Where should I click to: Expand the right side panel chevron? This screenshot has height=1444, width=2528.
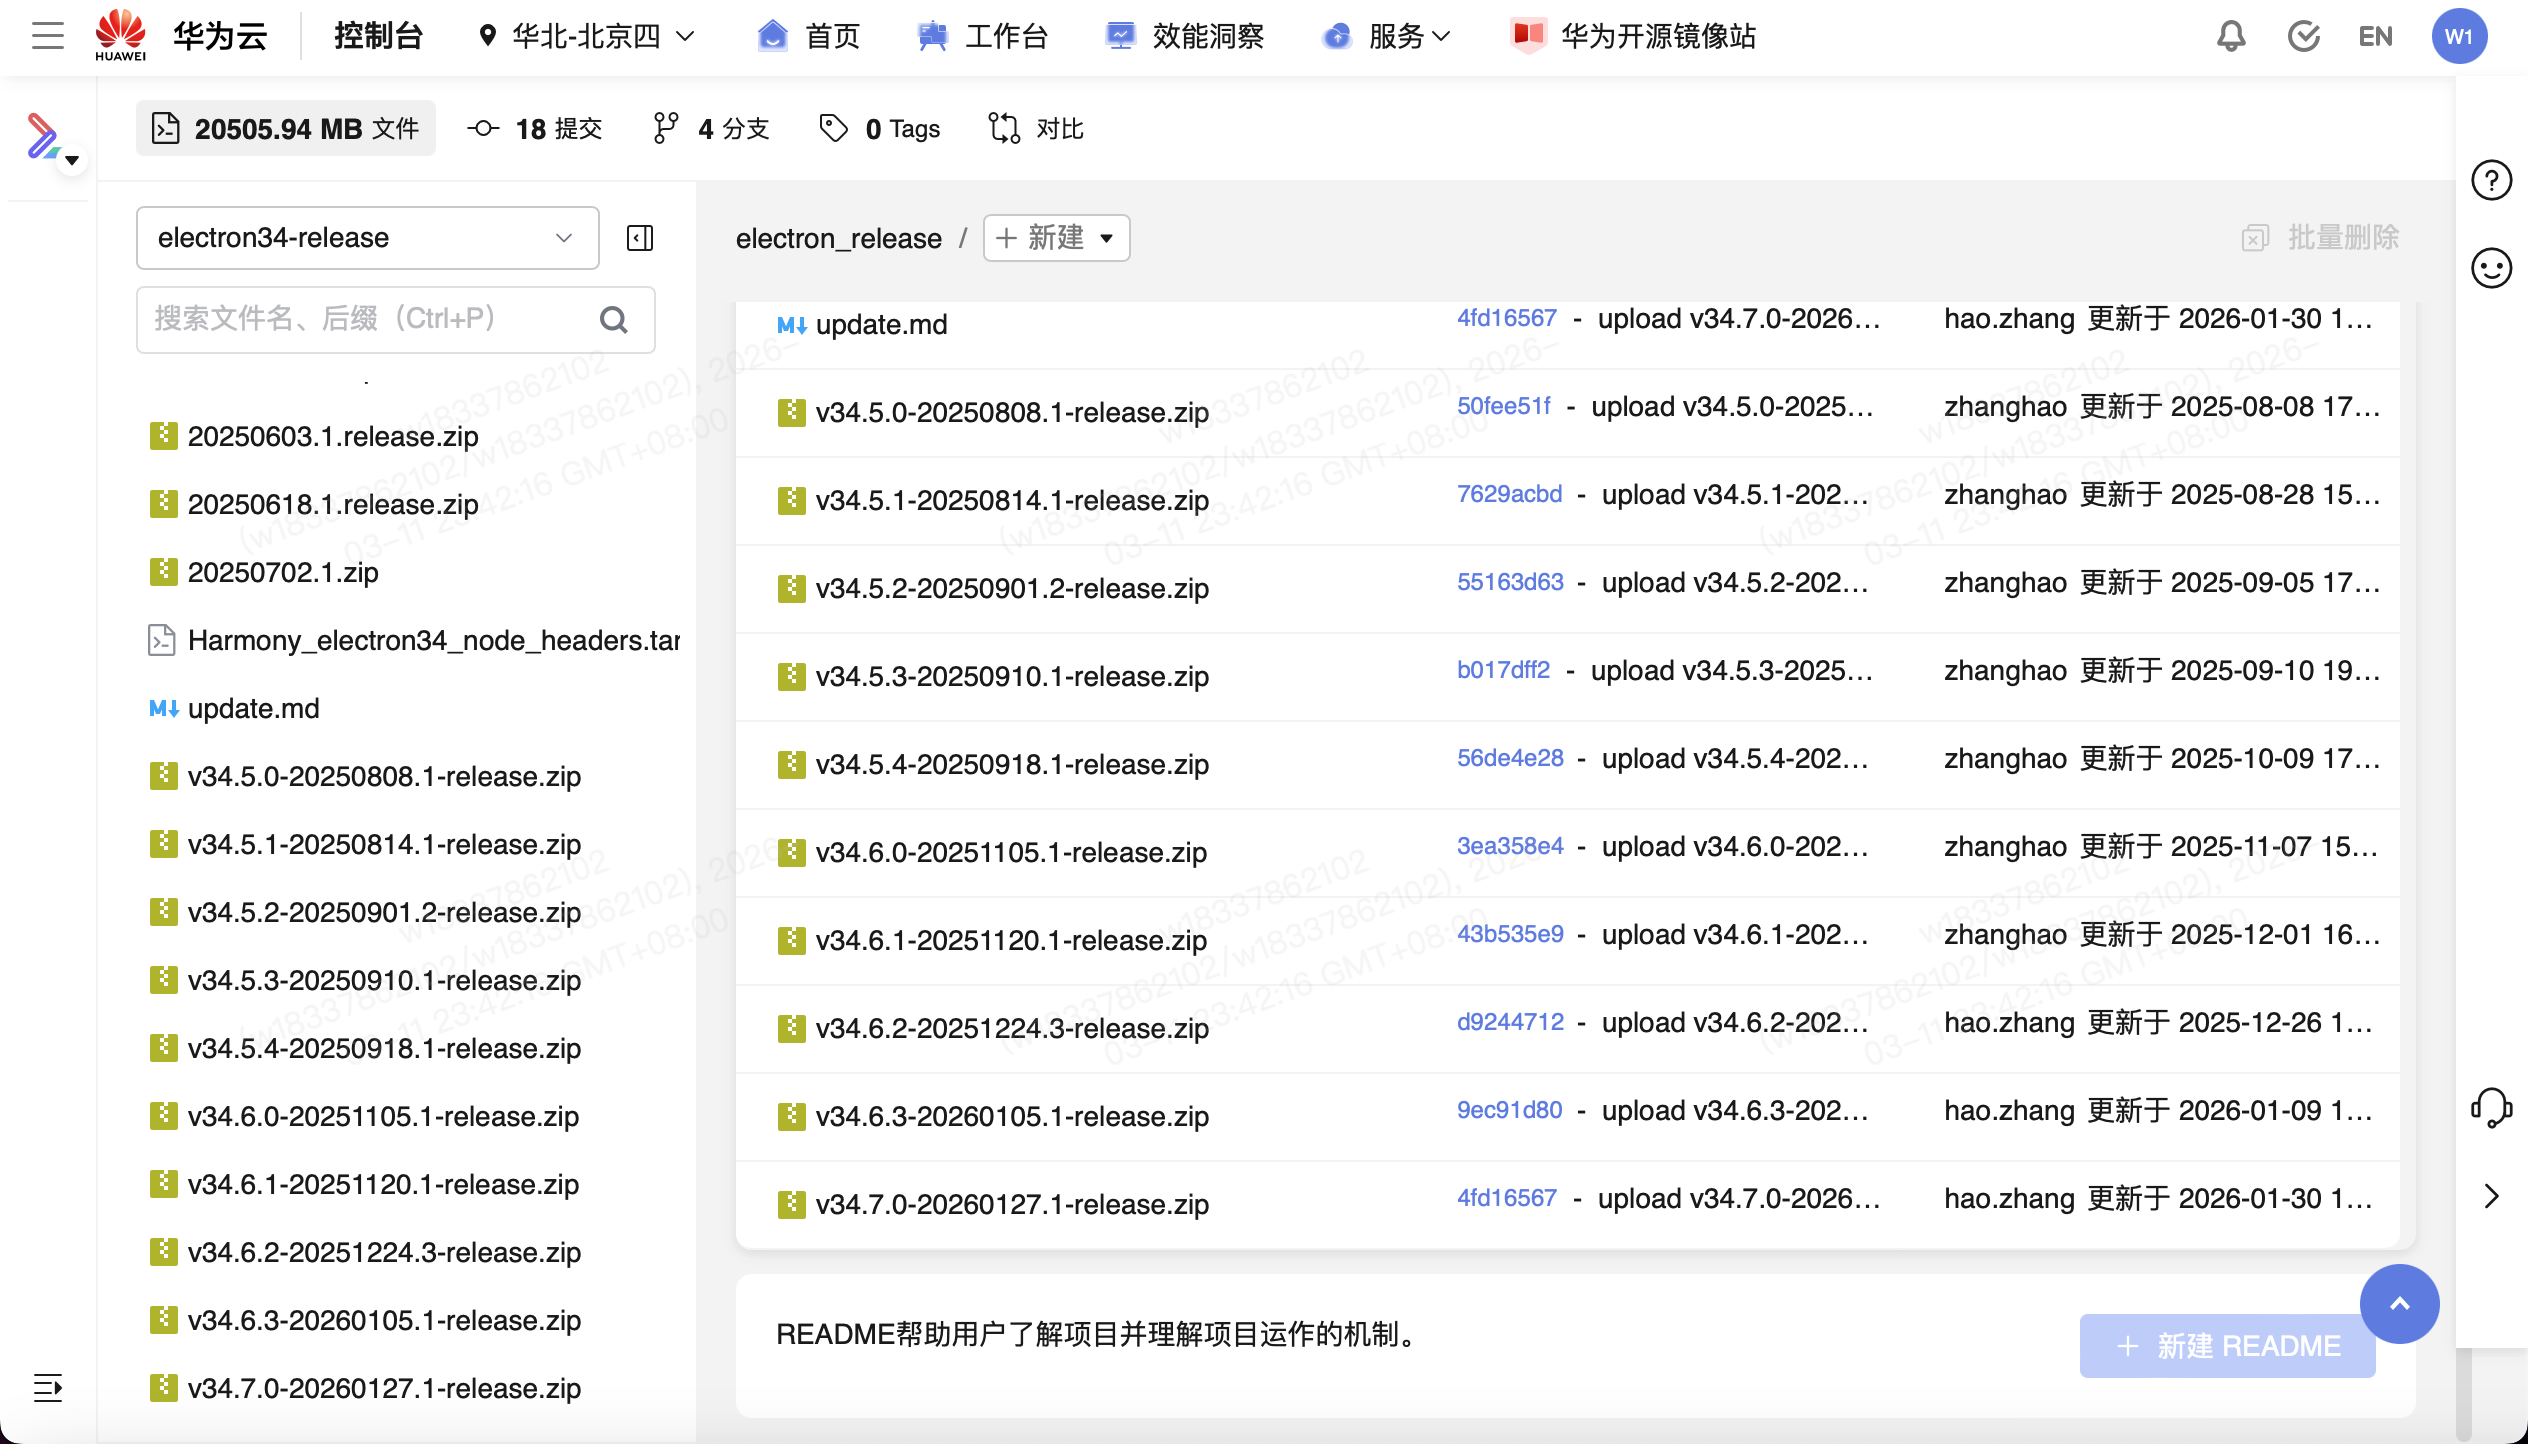click(2491, 1196)
